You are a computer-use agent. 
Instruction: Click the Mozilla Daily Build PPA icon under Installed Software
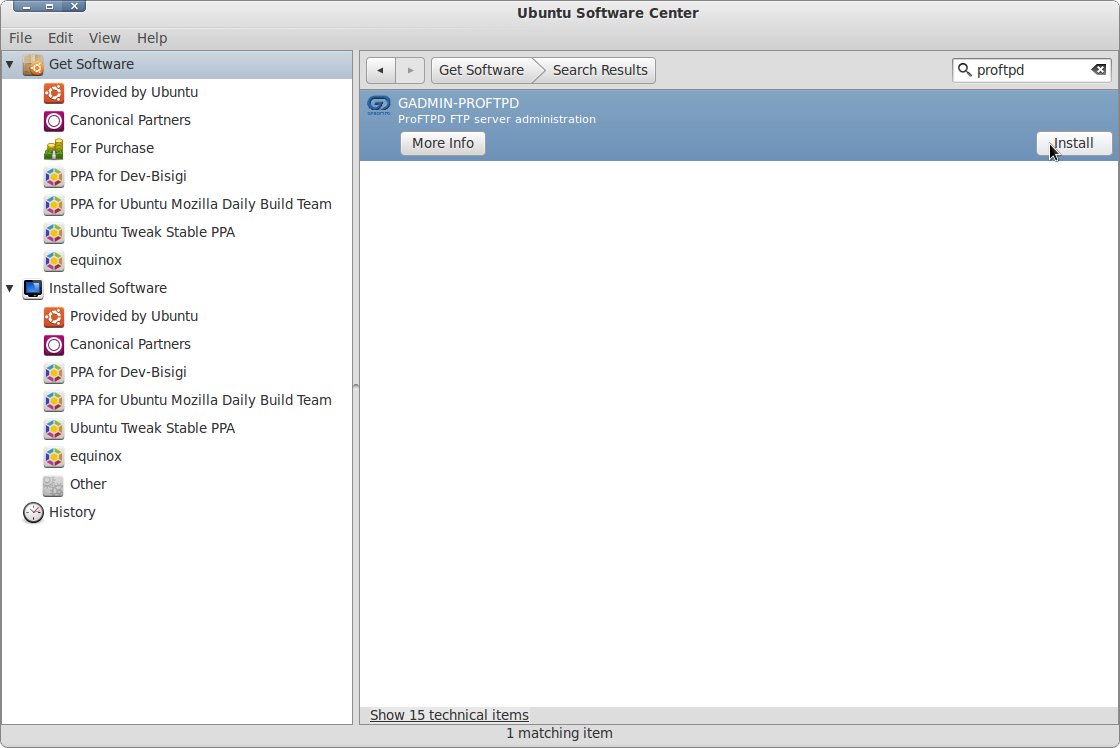(54, 401)
